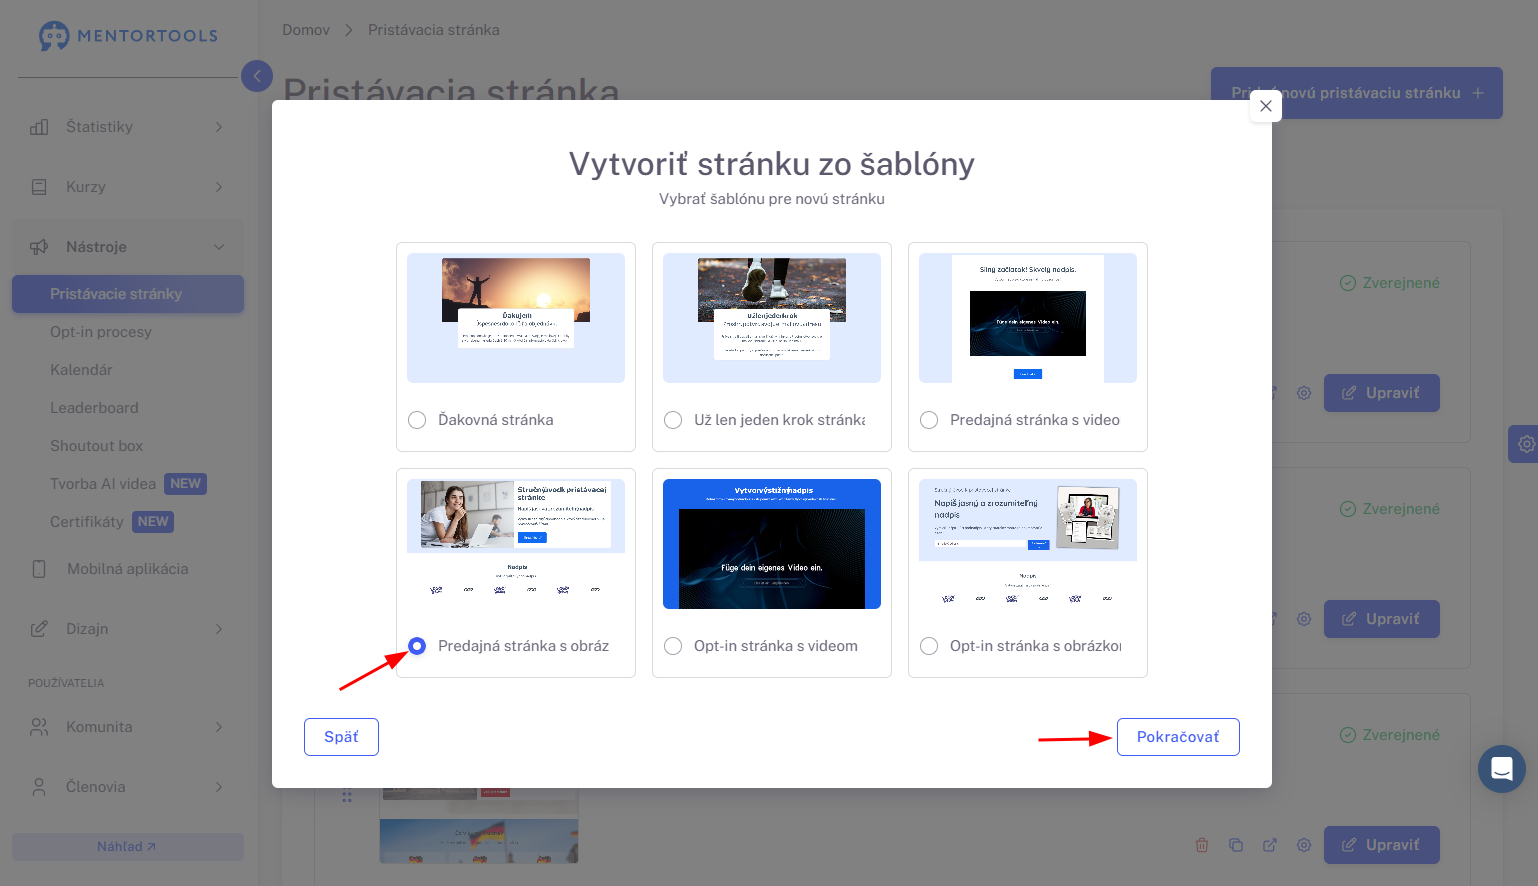Open the settings gear tab on right edge
1538x886 pixels.
(x=1524, y=443)
